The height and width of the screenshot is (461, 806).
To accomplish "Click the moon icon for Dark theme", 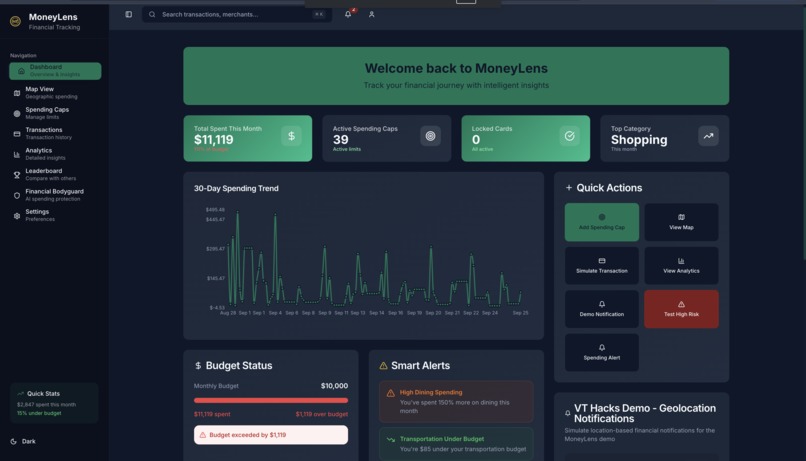I will (14, 441).
